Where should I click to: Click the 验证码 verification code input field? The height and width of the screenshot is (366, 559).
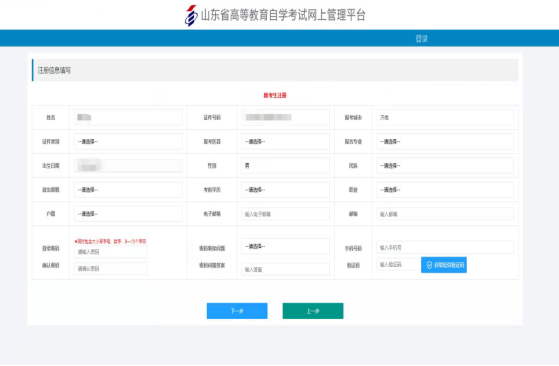398,264
